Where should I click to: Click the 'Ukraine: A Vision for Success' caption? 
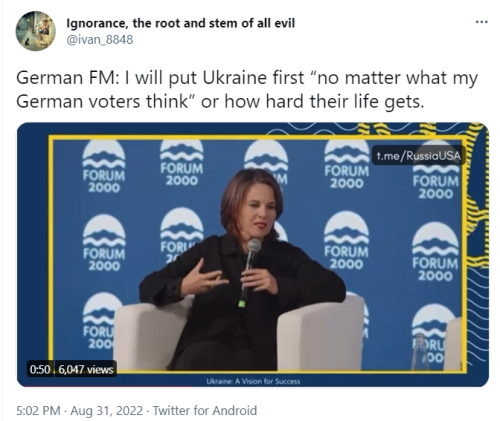(253, 381)
